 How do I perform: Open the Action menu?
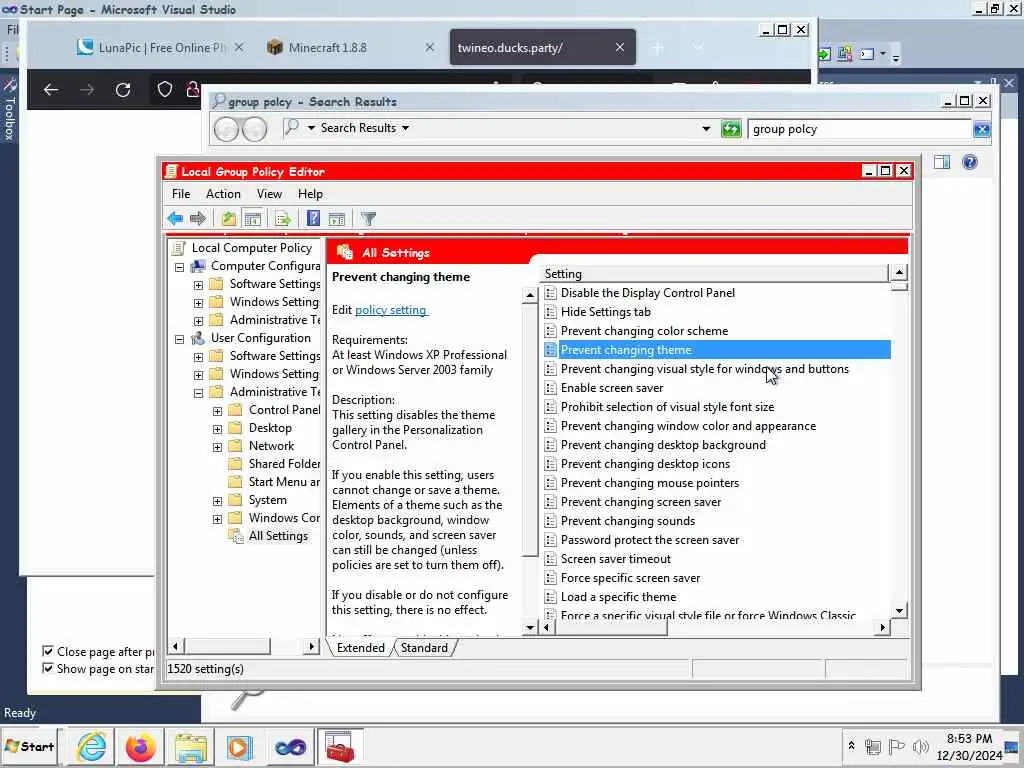223,194
